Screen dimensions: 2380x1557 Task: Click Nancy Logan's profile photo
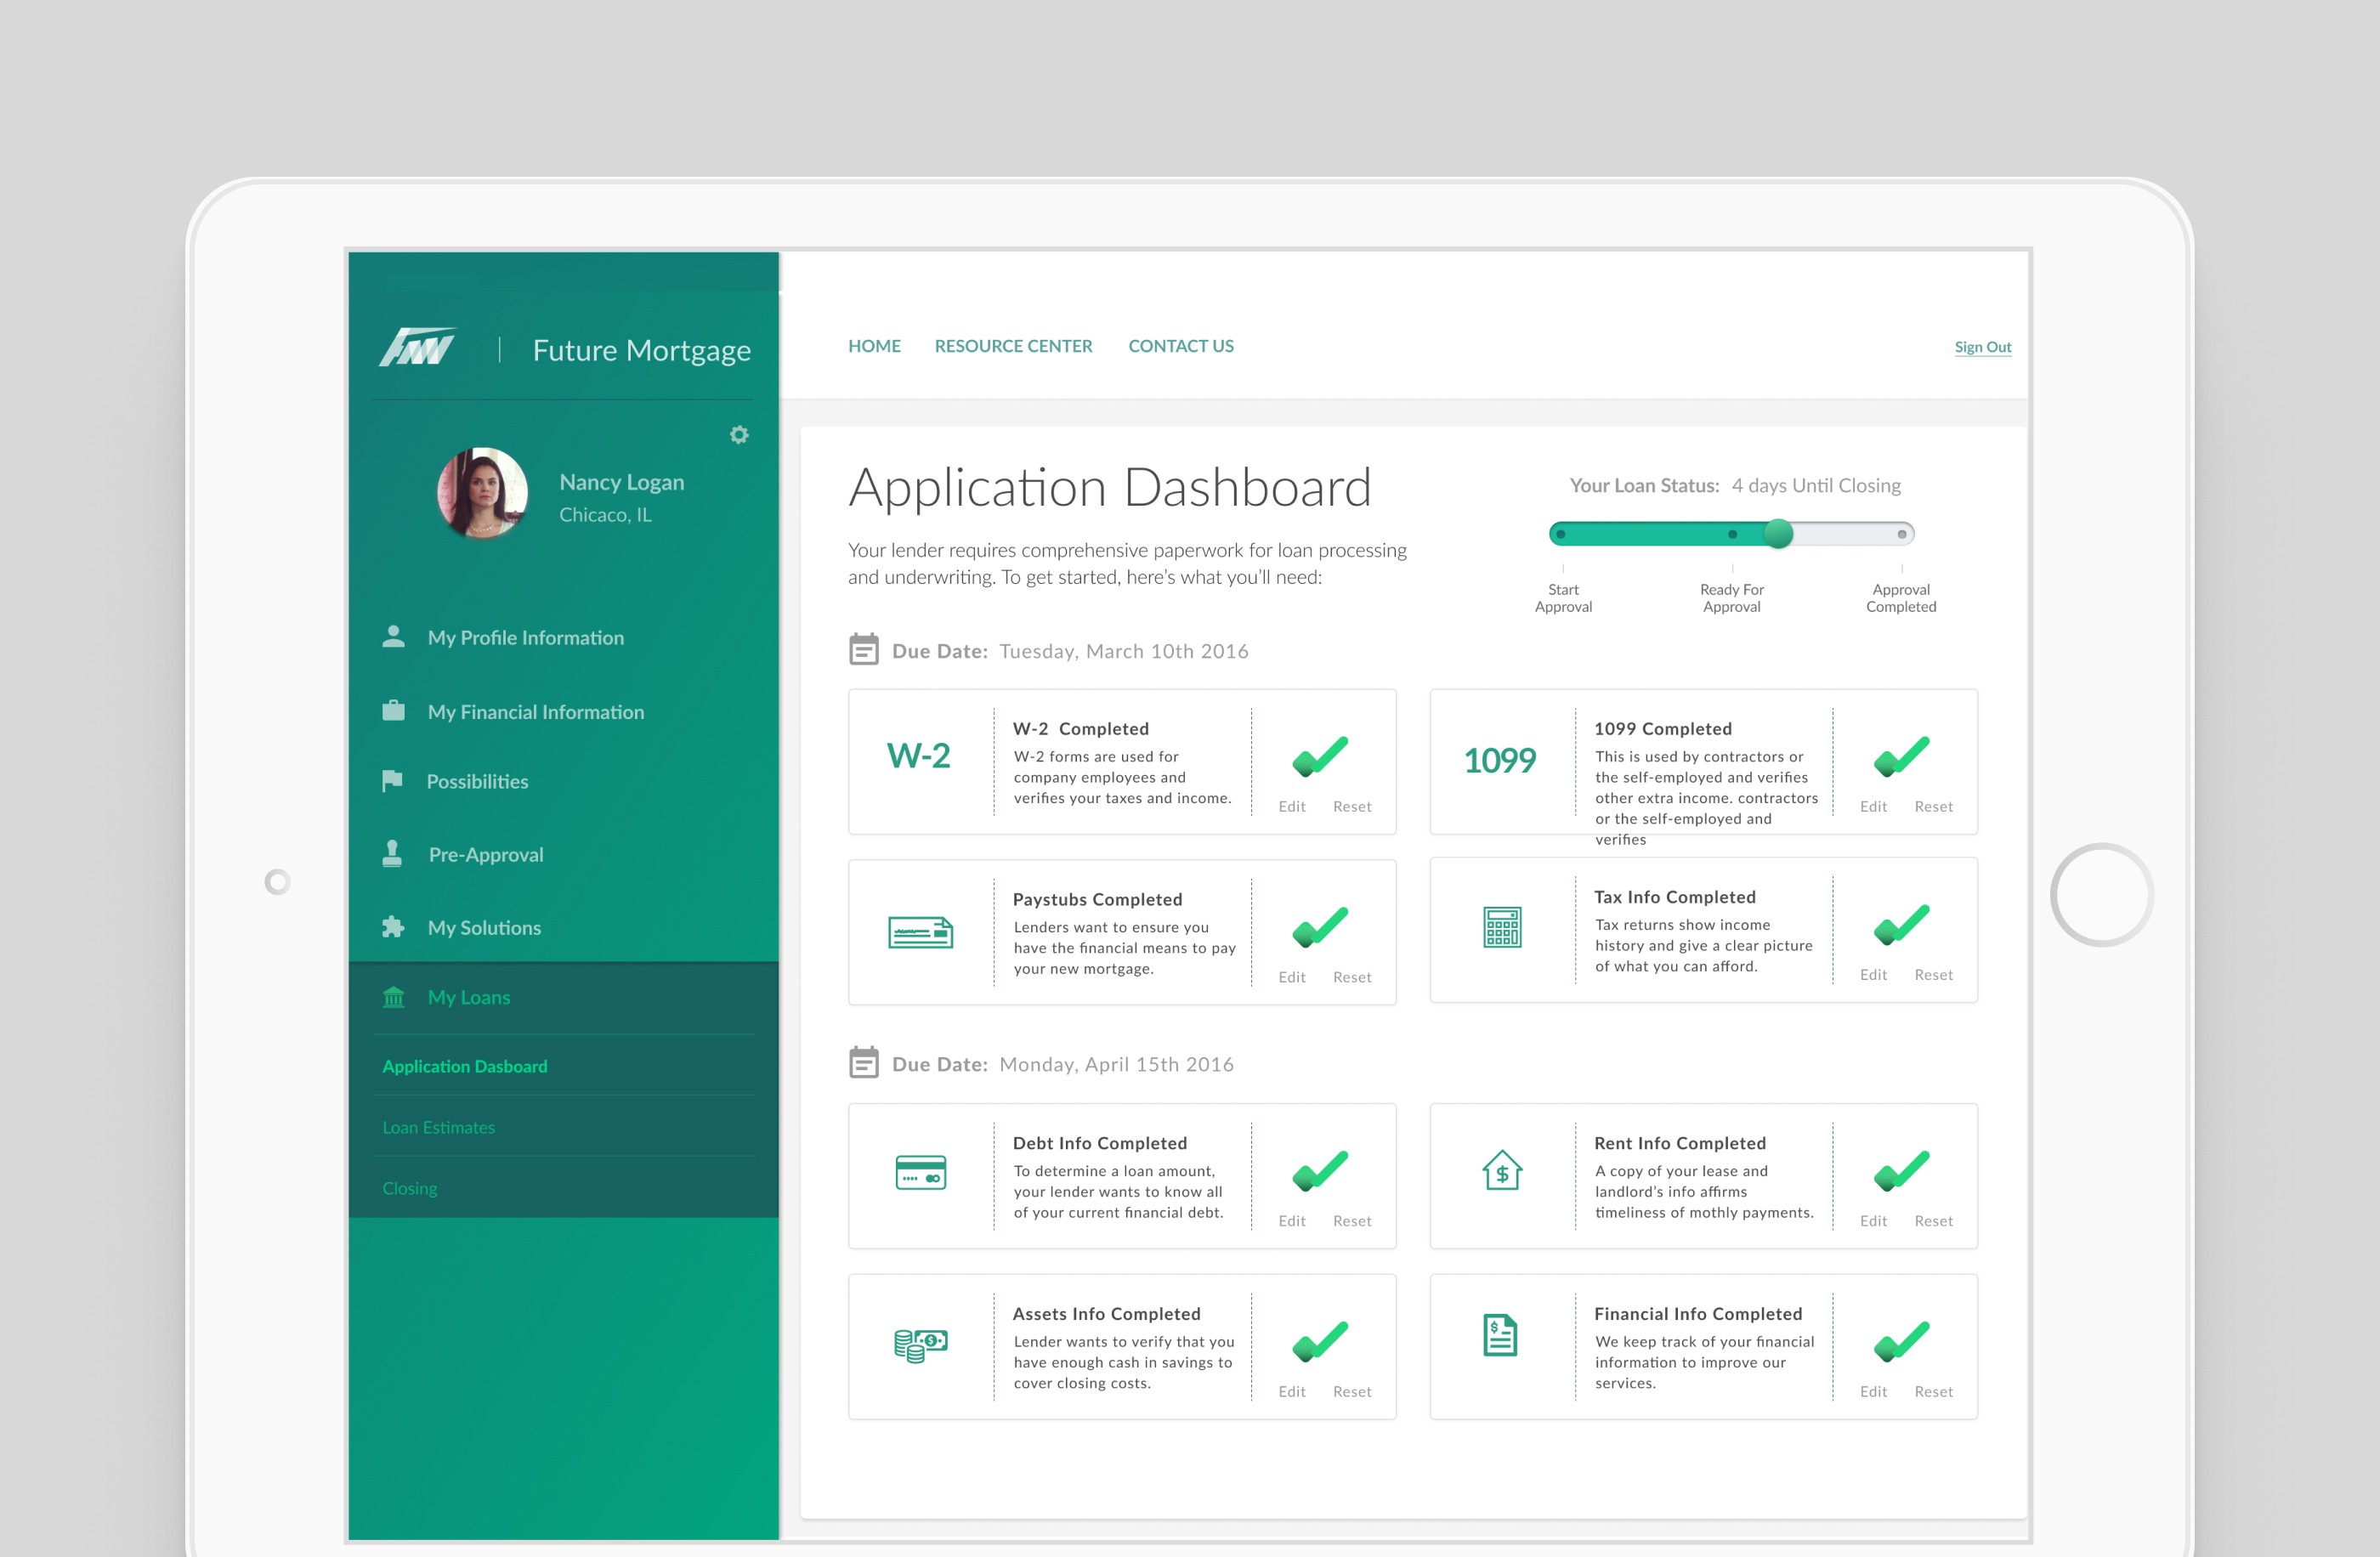click(x=483, y=492)
